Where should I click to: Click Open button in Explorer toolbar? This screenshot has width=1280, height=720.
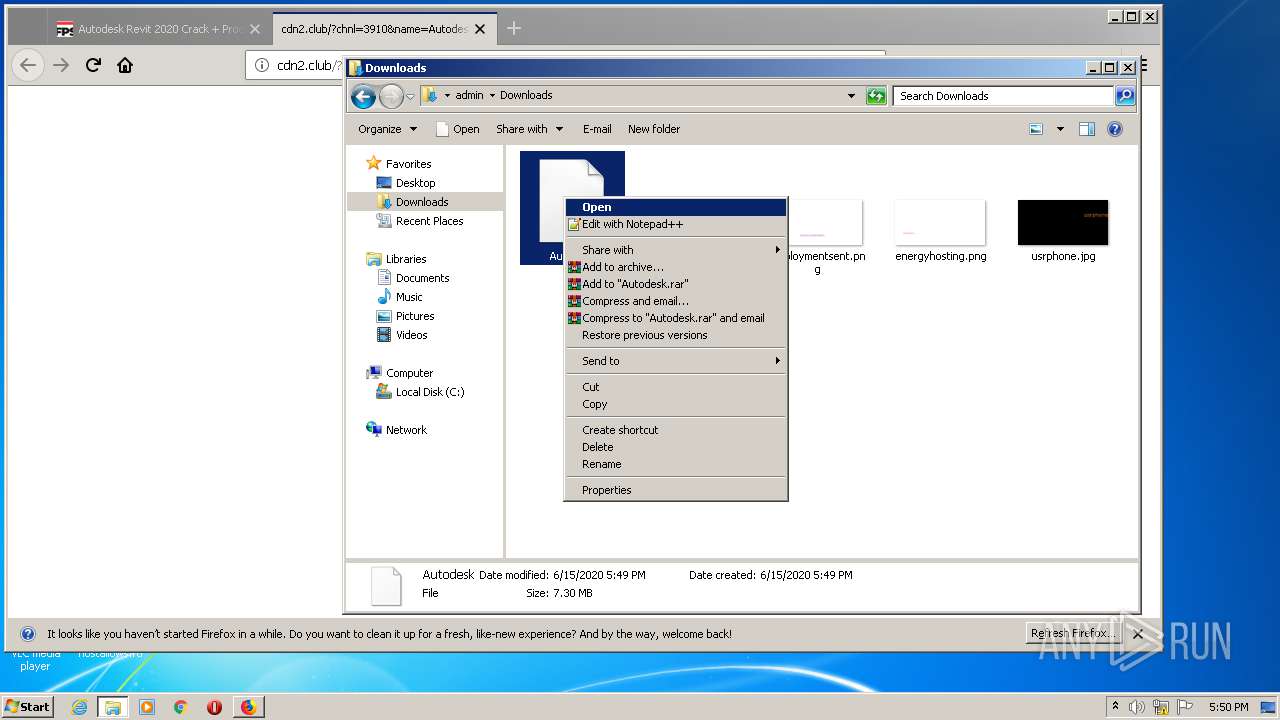pos(458,129)
